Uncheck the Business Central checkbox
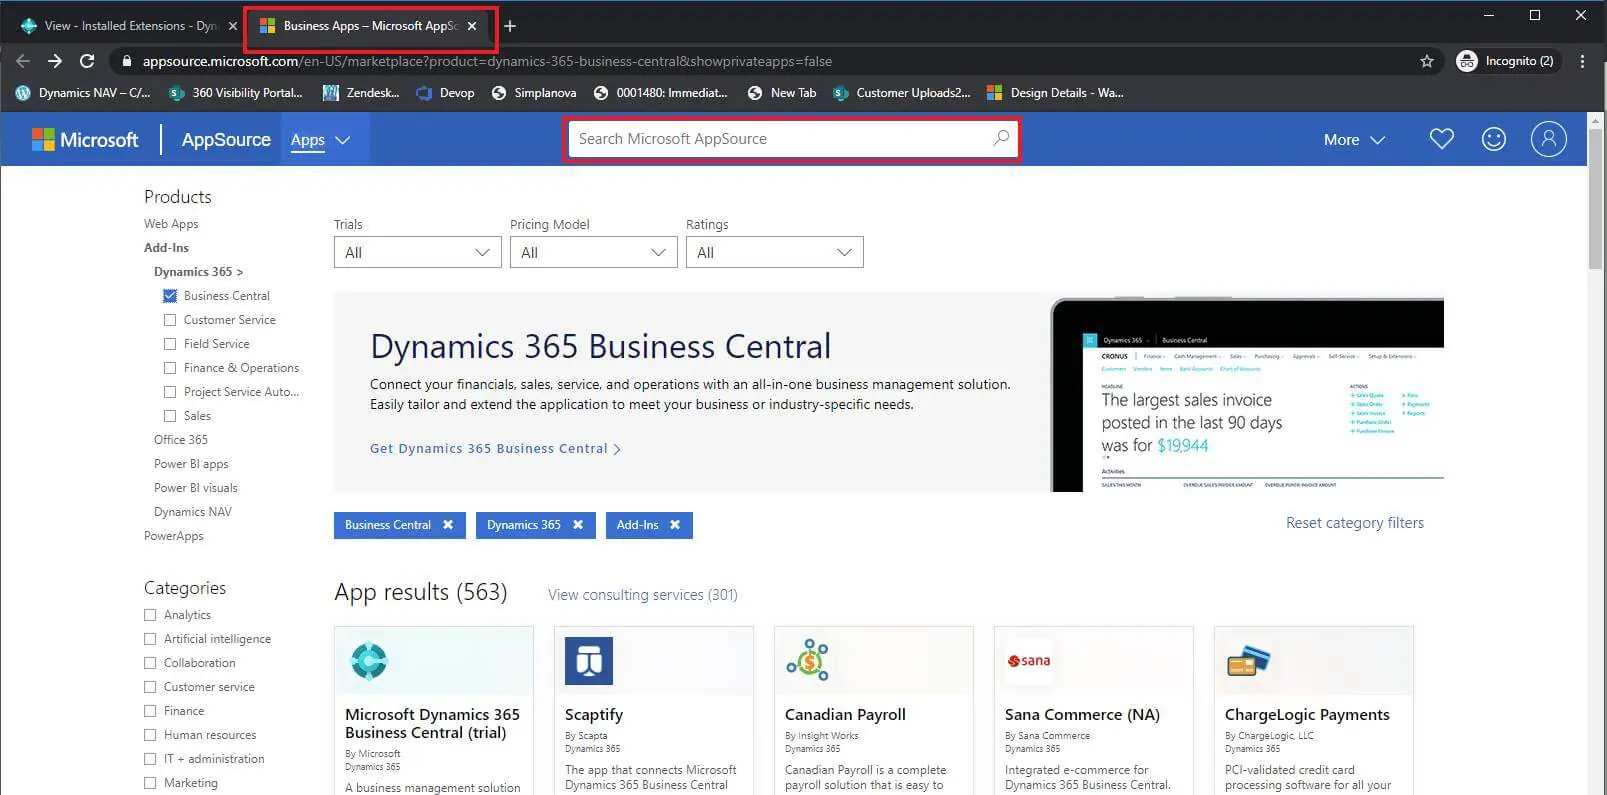The height and width of the screenshot is (795, 1607). (x=170, y=296)
